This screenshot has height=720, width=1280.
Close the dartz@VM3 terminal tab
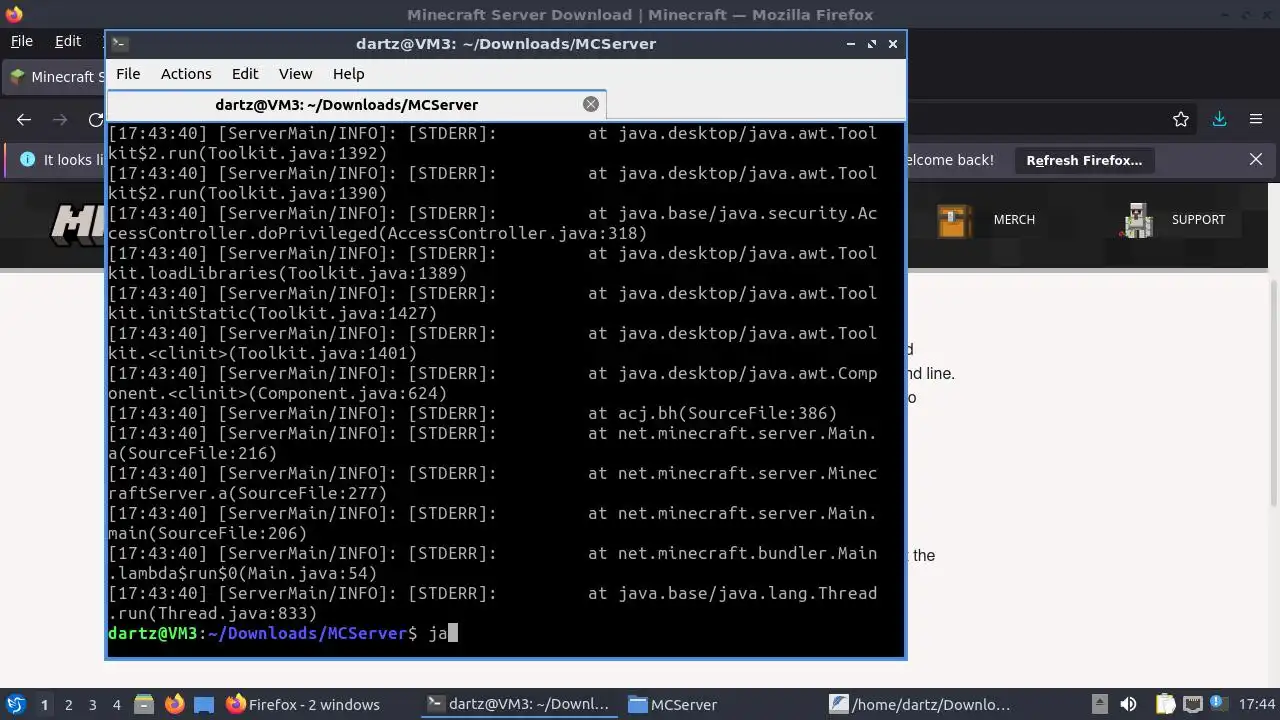[x=591, y=104]
